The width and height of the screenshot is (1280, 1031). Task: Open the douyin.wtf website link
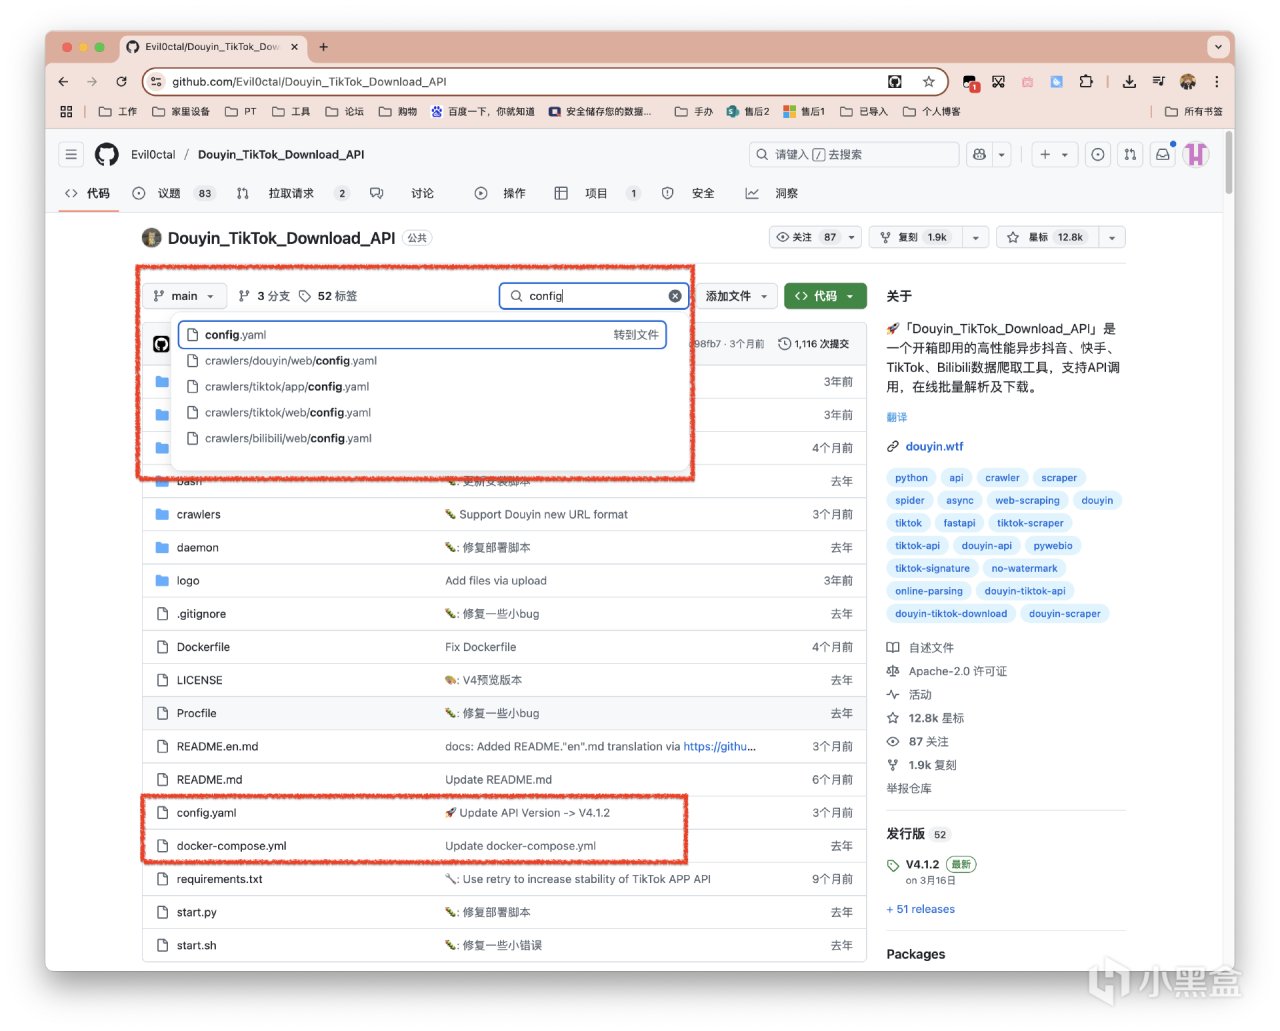click(934, 447)
